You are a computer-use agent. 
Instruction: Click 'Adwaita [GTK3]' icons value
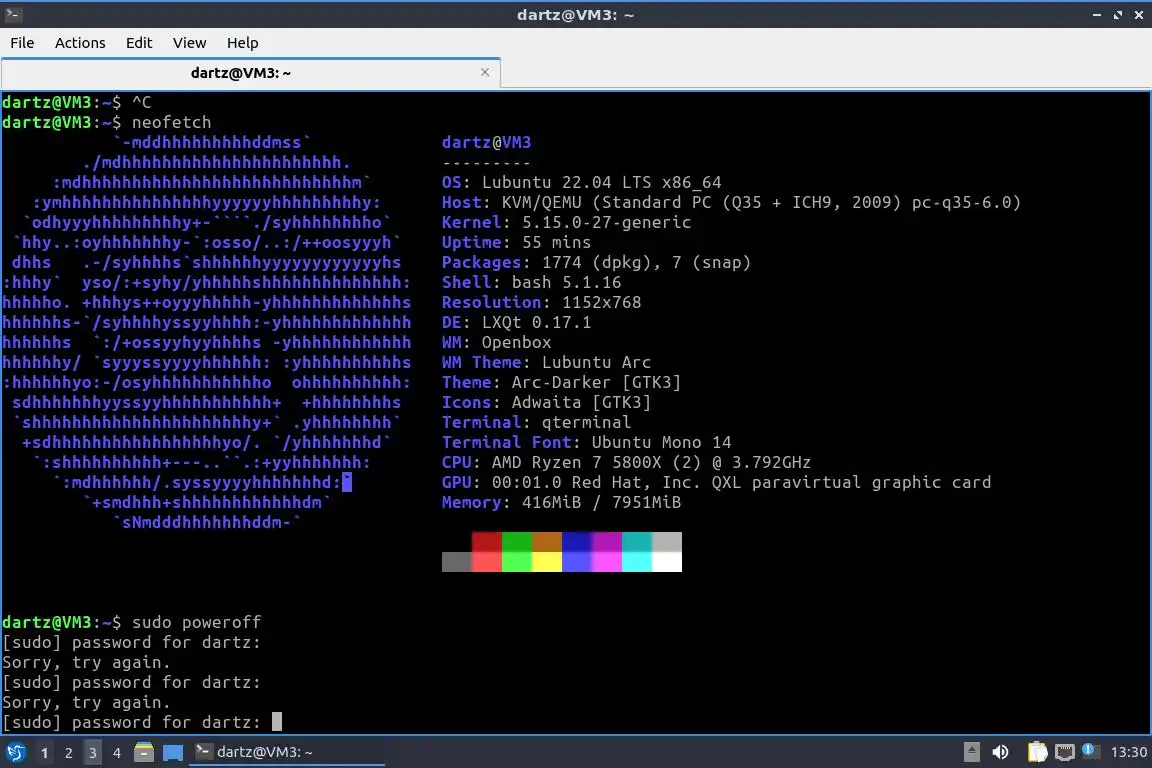point(581,403)
